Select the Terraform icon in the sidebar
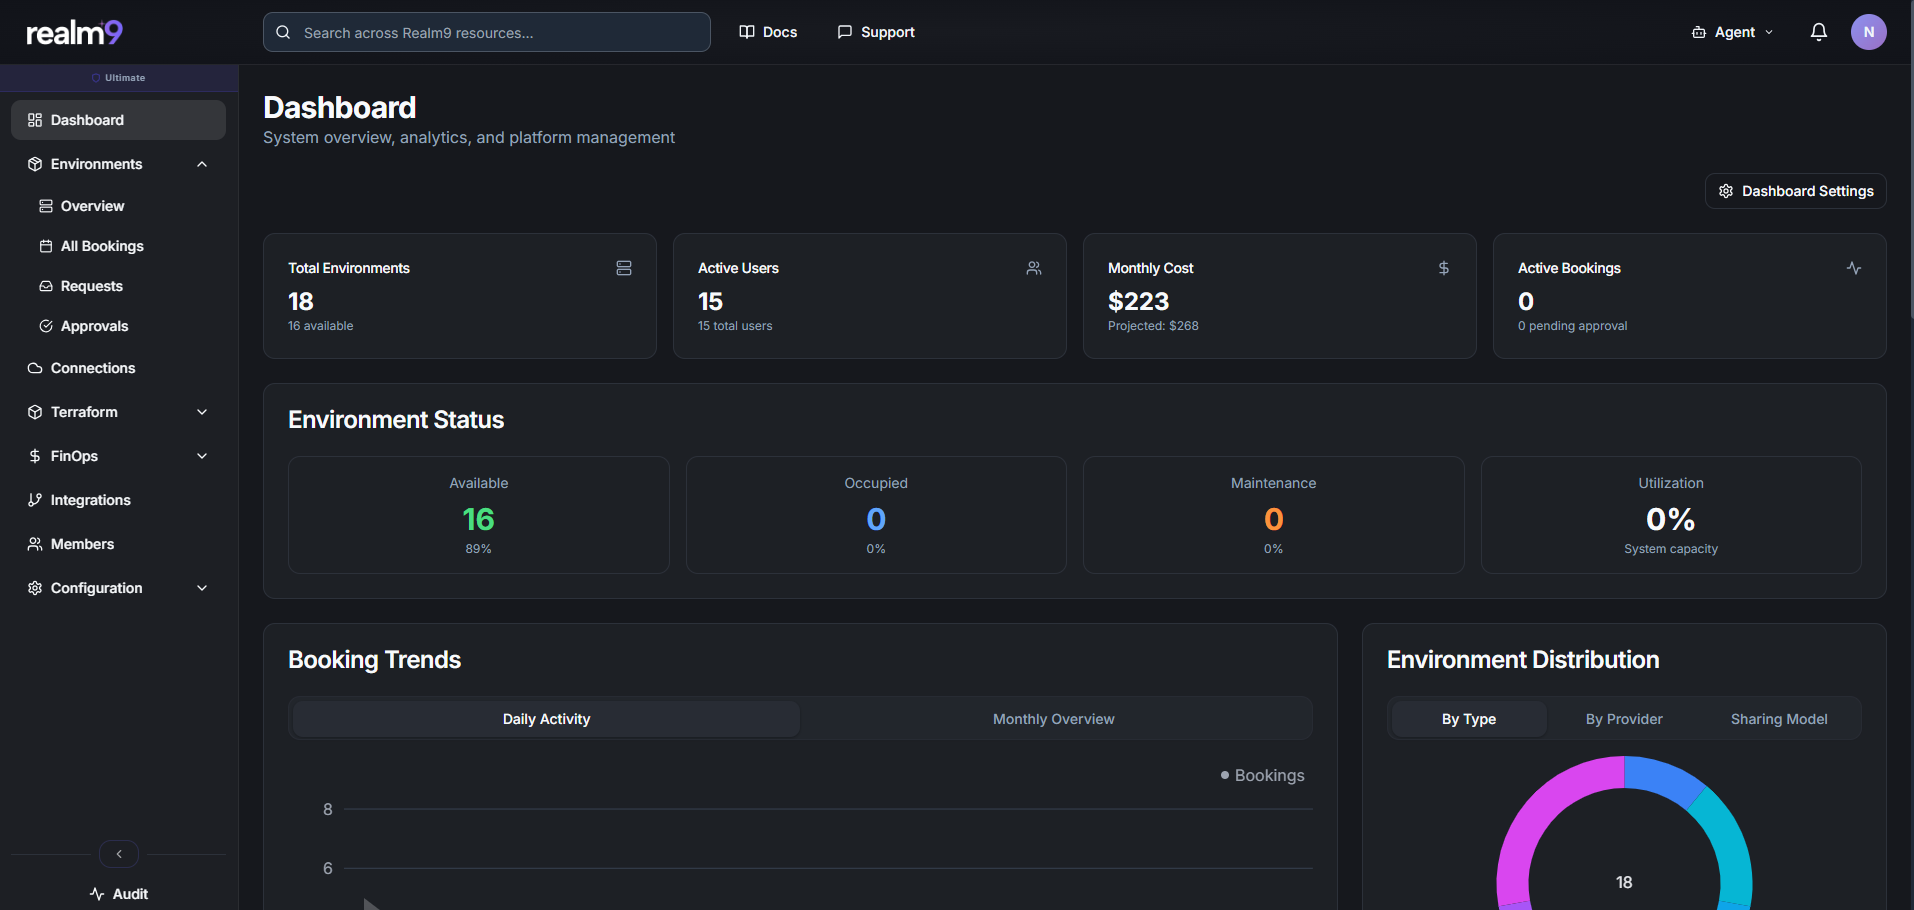Image resolution: width=1914 pixels, height=910 pixels. [34, 411]
